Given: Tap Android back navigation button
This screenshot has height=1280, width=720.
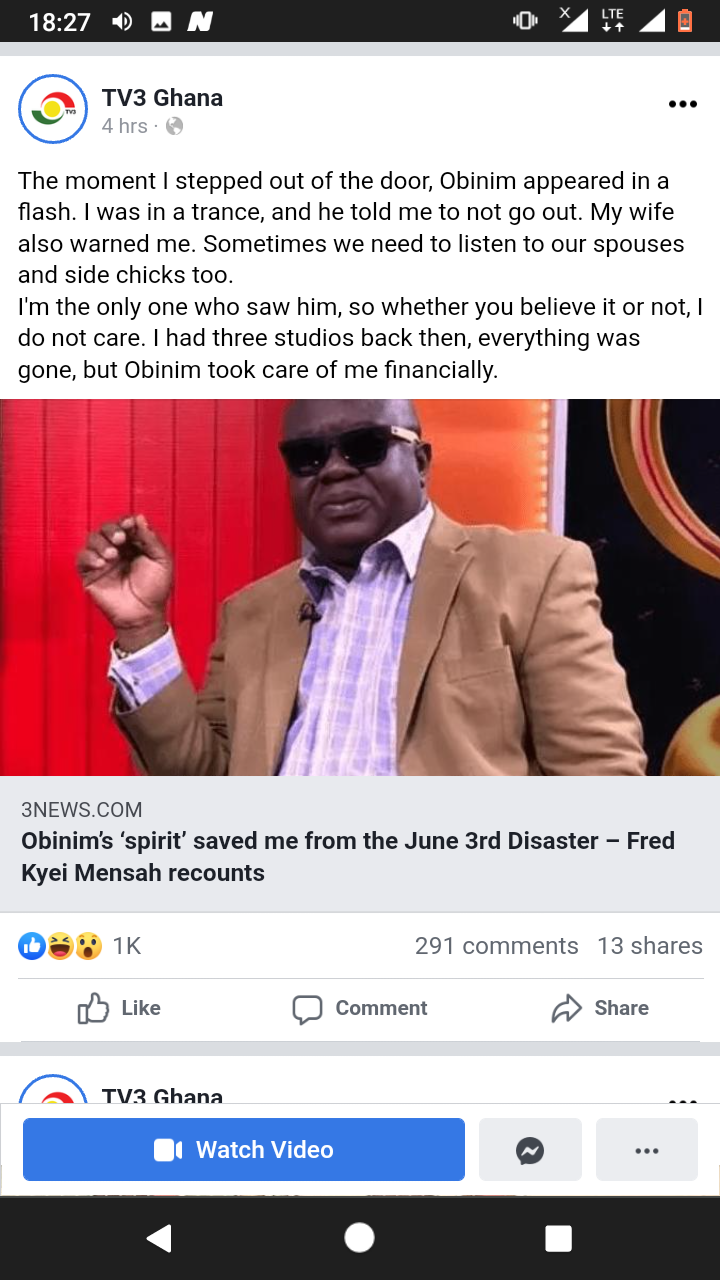Looking at the screenshot, I should point(159,1238).
